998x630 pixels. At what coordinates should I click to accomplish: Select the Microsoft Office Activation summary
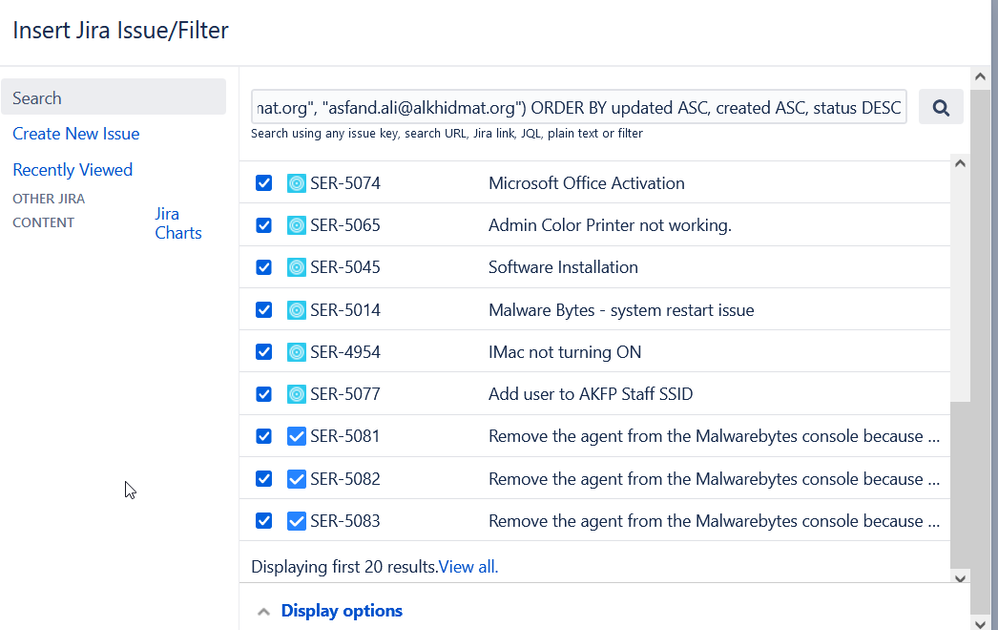pos(586,183)
